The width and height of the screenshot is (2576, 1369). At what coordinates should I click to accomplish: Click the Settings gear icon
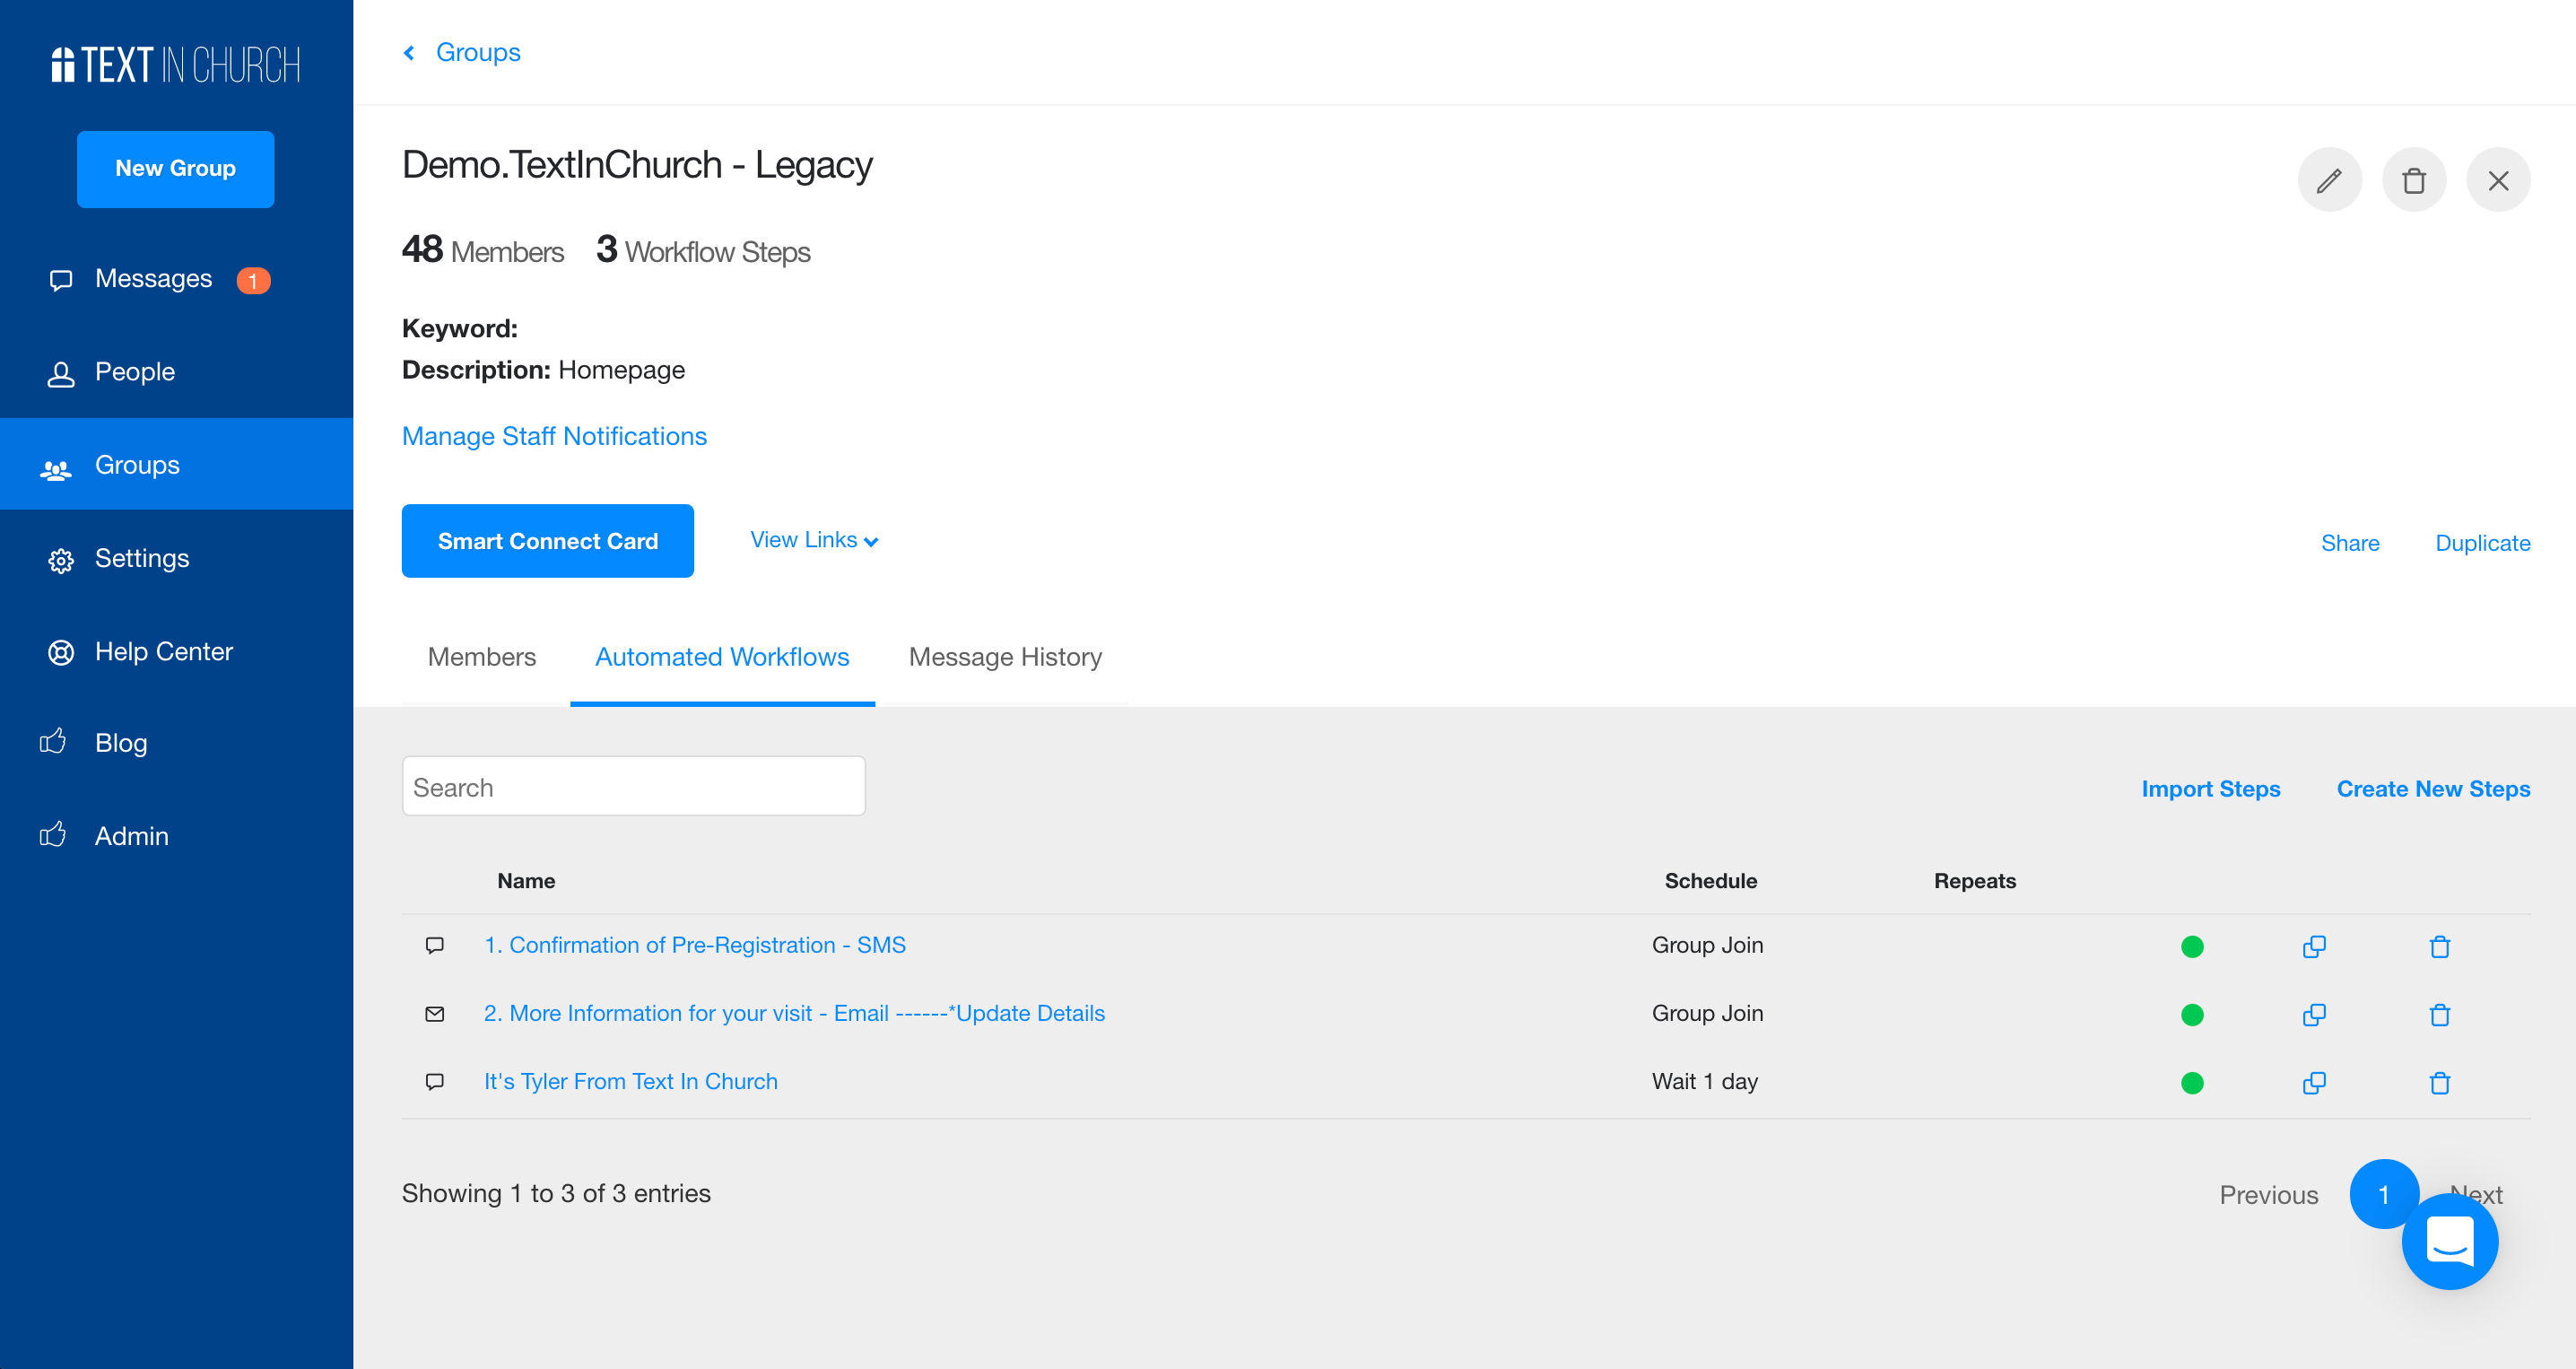pos(61,560)
